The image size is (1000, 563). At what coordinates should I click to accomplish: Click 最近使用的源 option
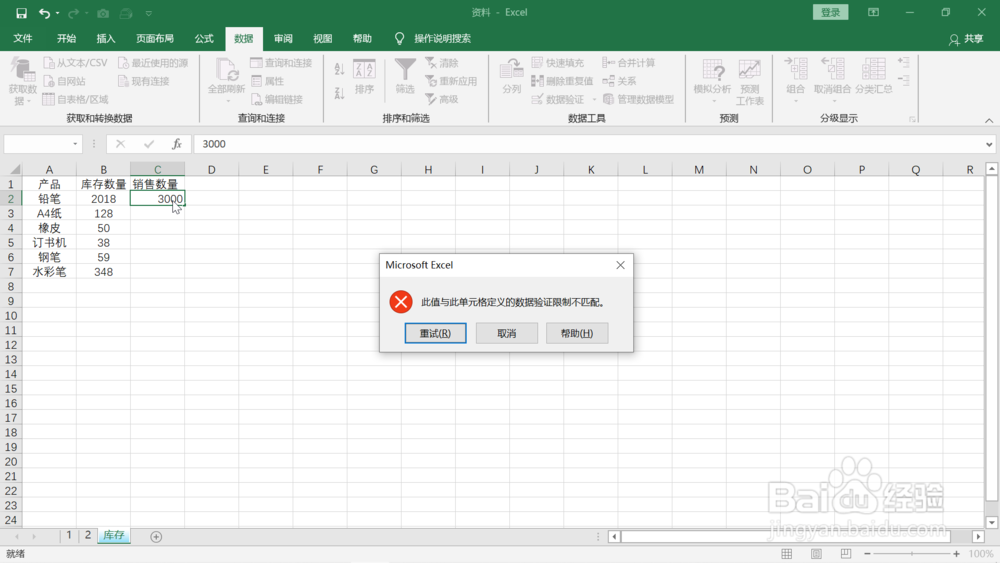153,62
